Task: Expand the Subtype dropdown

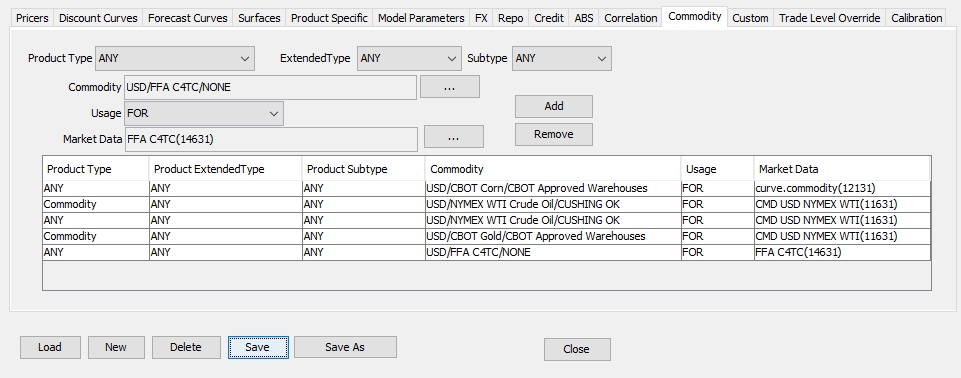Action: (561, 58)
